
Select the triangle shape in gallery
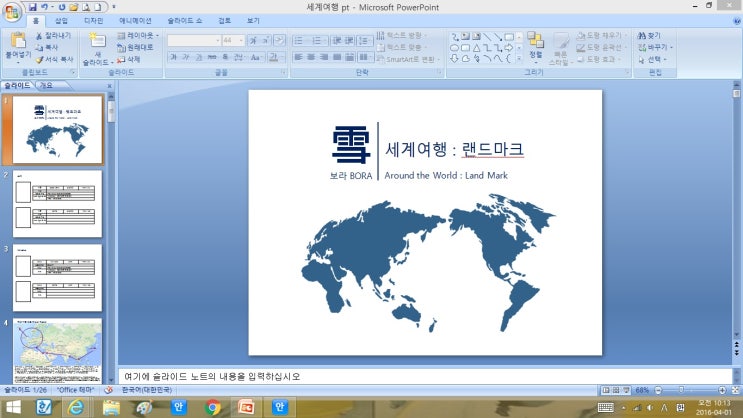point(476,48)
